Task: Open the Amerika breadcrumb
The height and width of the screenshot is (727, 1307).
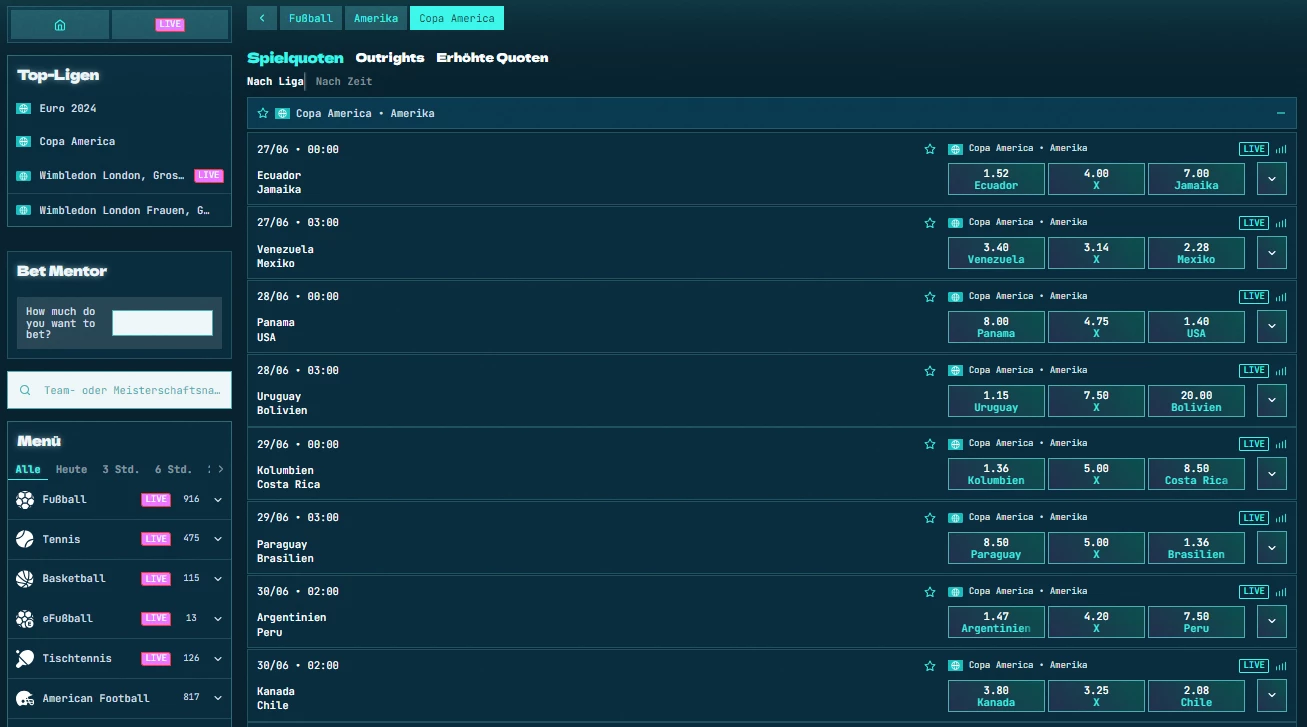Action: point(376,18)
